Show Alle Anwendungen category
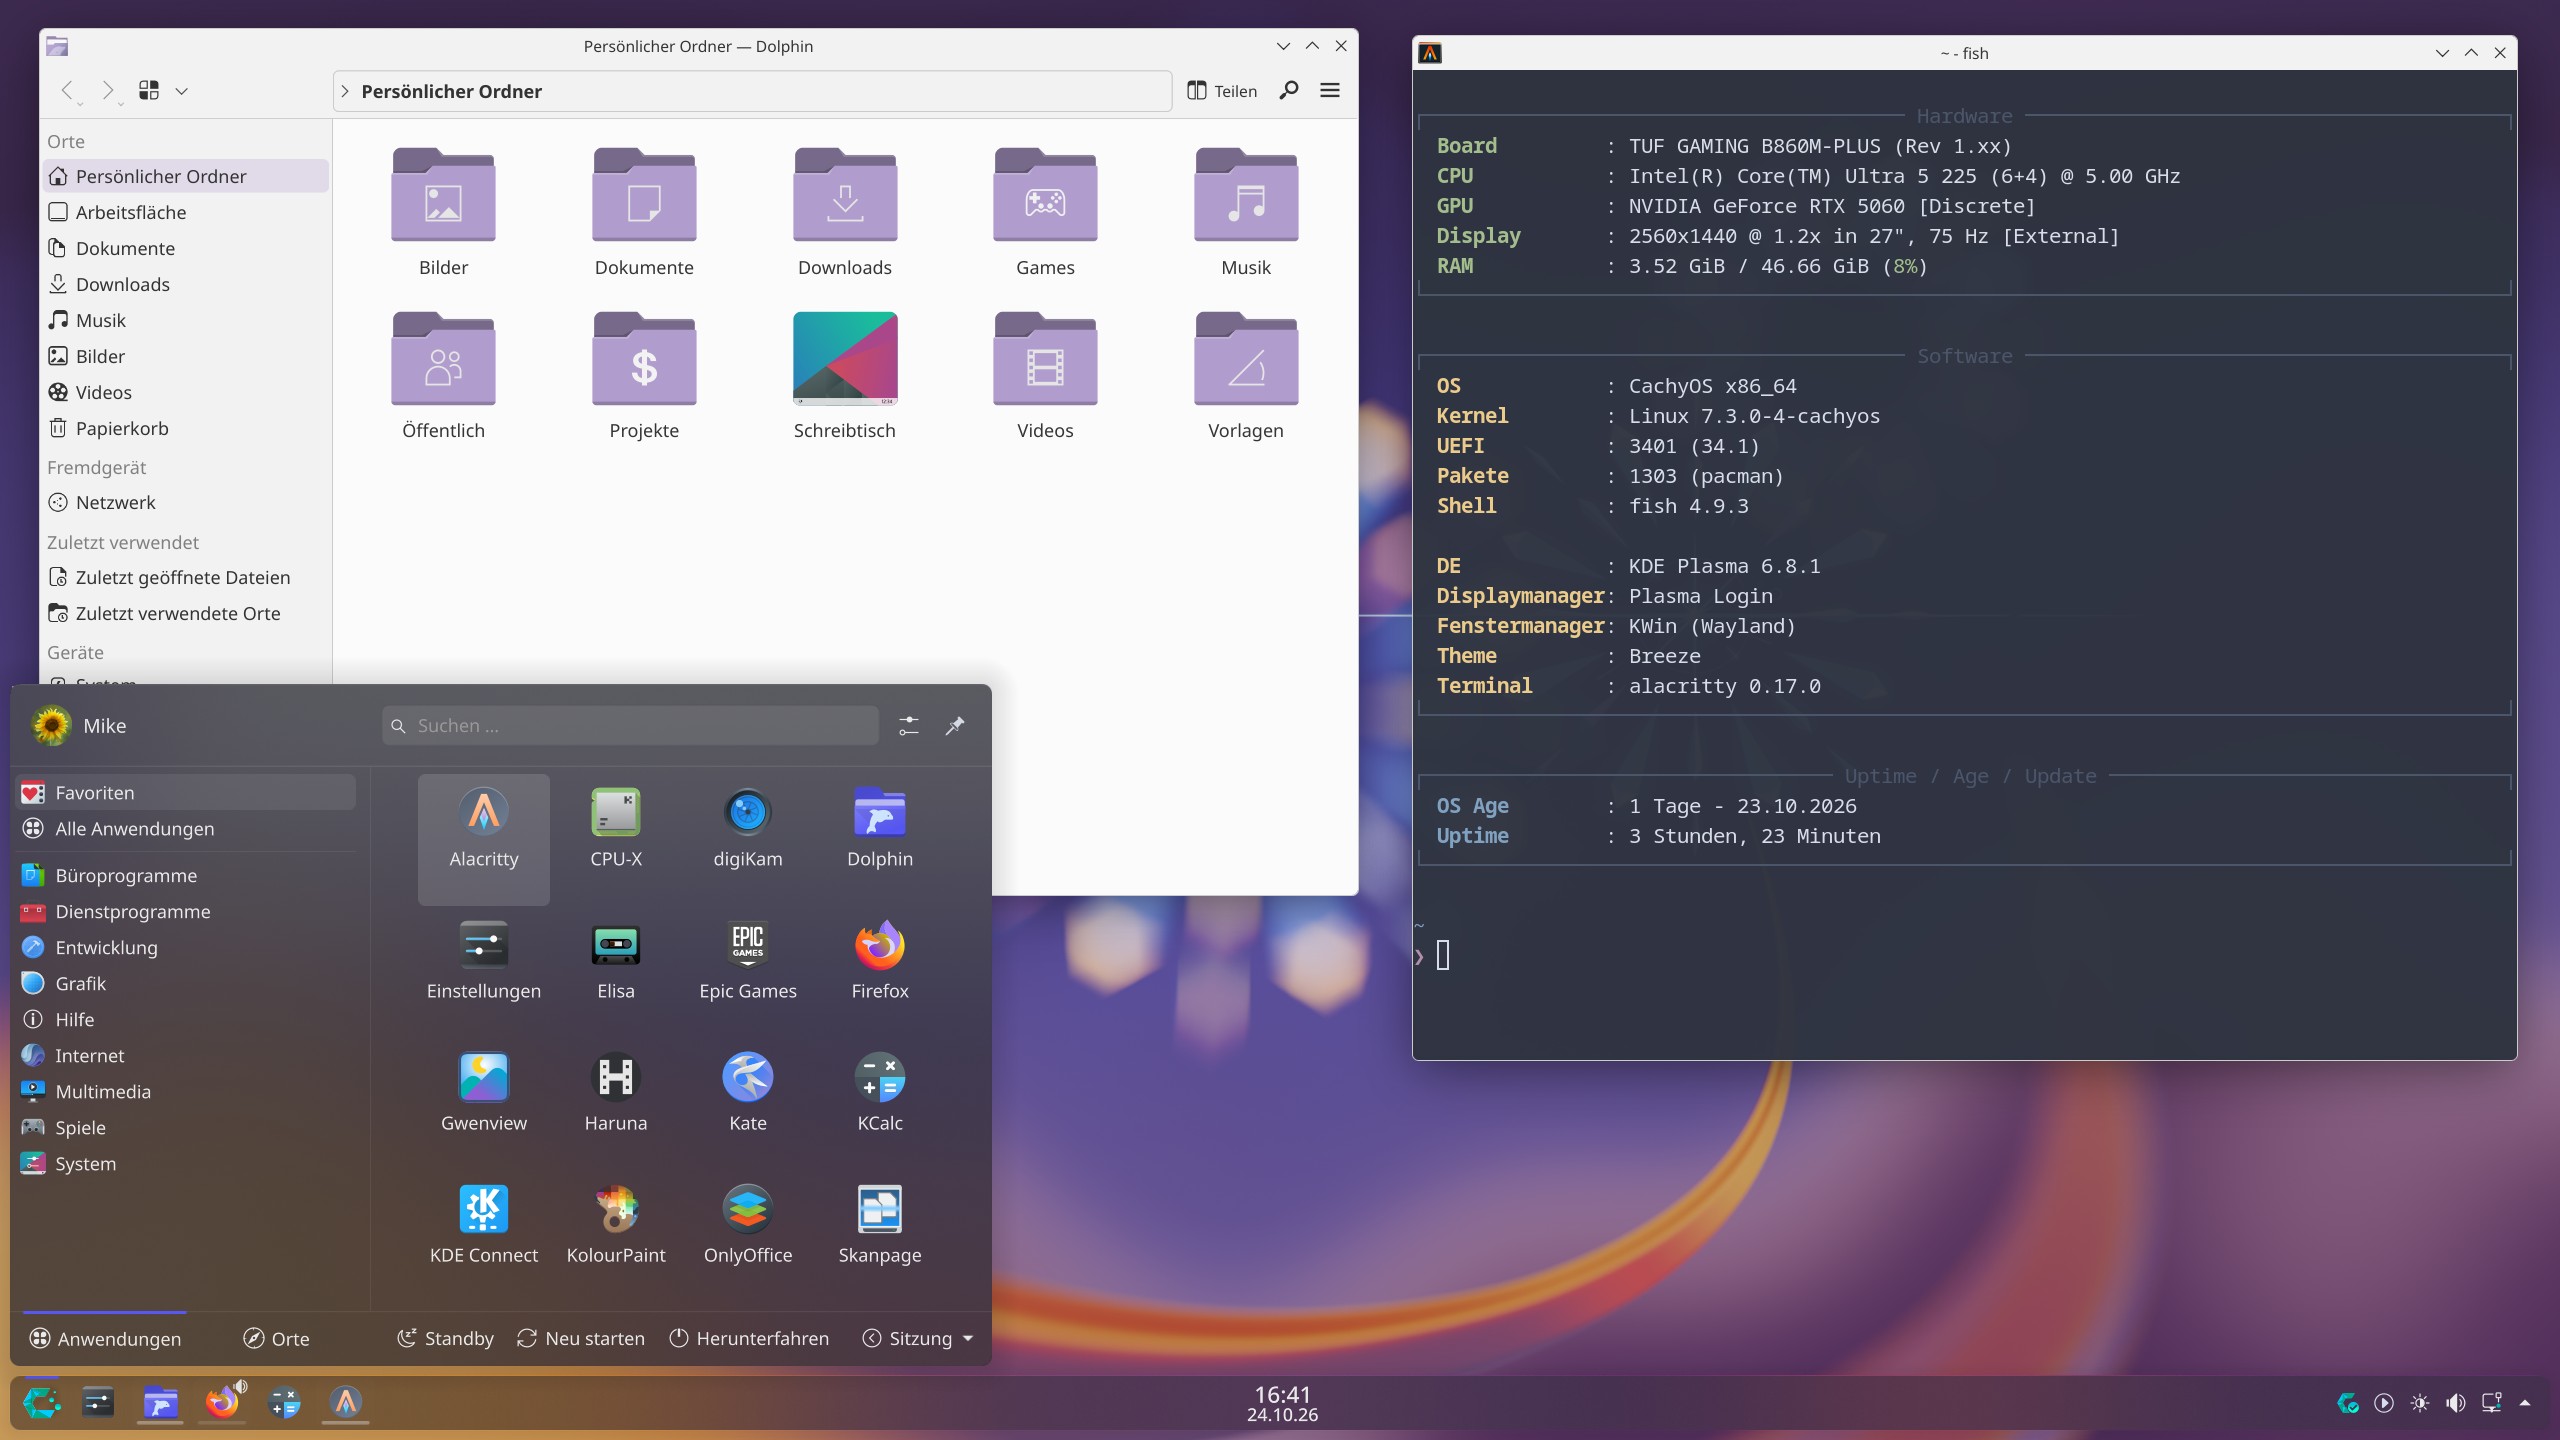This screenshot has height=1440, width=2560. click(x=187, y=828)
